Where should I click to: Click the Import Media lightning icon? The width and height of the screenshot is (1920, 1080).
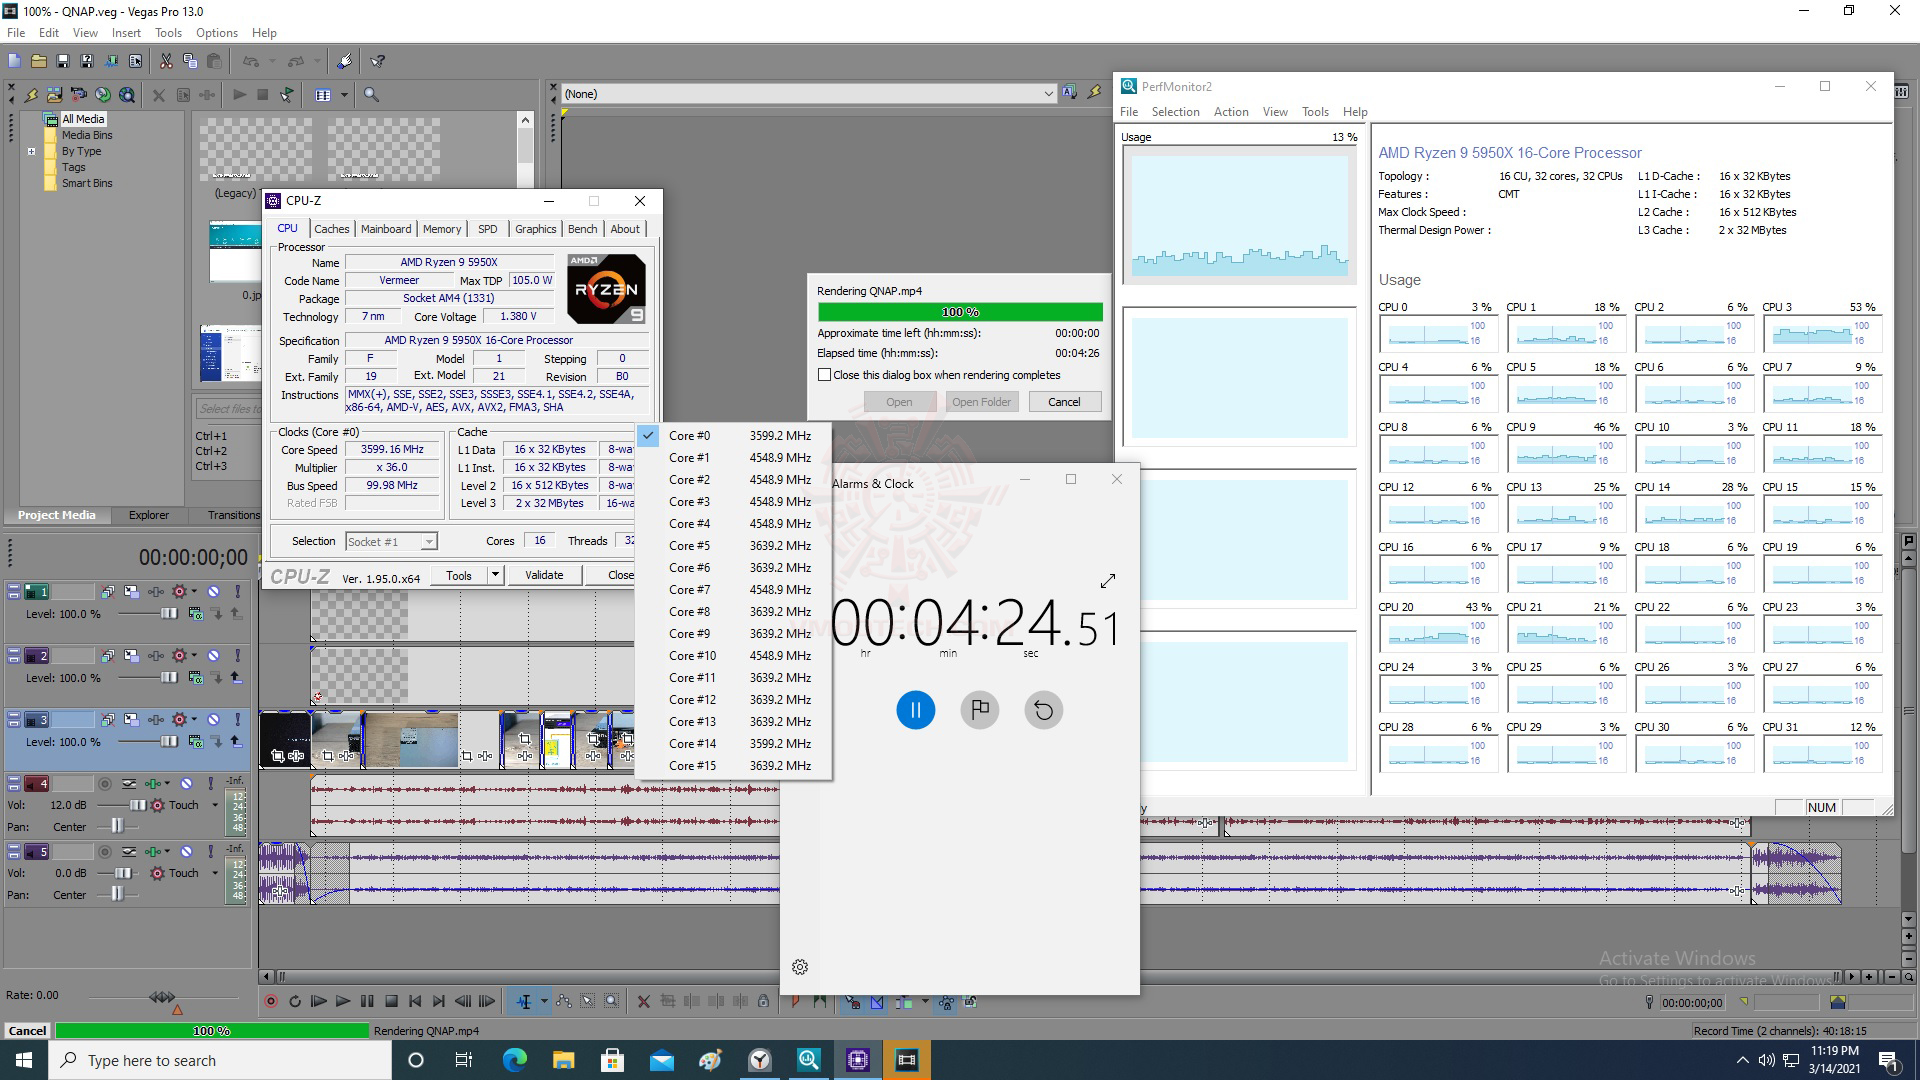click(x=31, y=95)
